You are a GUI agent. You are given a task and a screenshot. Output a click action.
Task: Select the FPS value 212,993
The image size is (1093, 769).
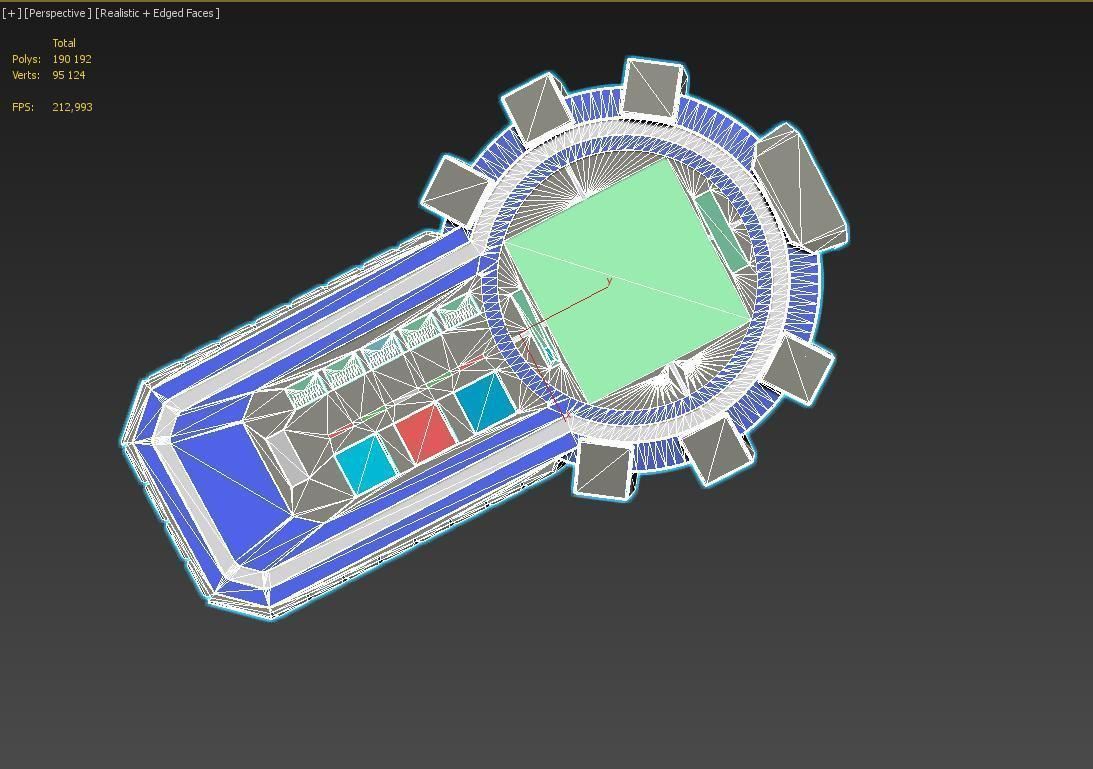(72, 107)
